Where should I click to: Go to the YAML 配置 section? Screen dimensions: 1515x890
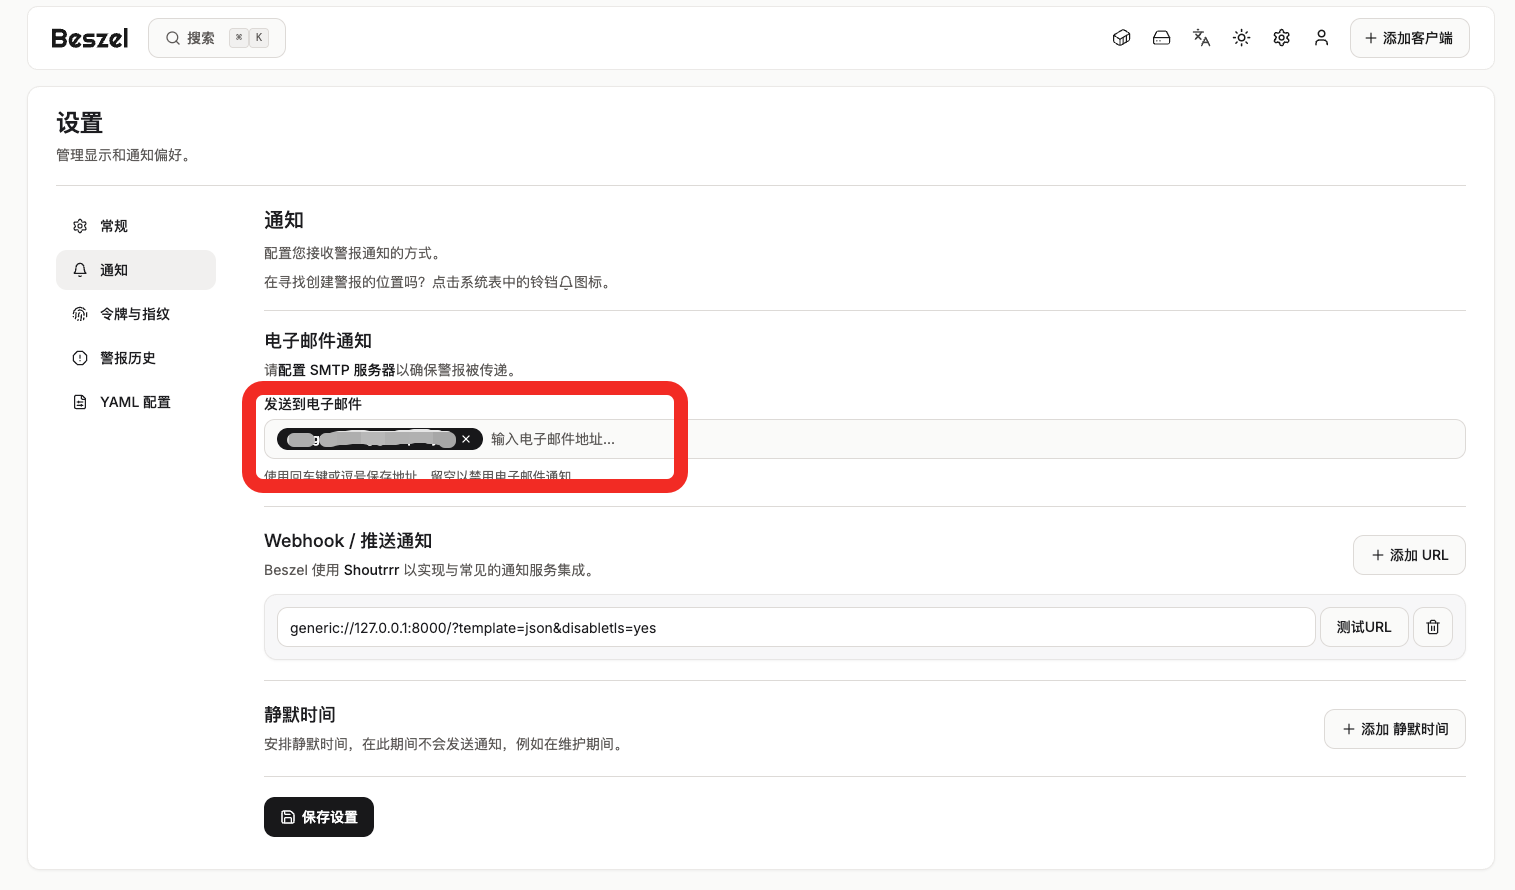(x=135, y=402)
